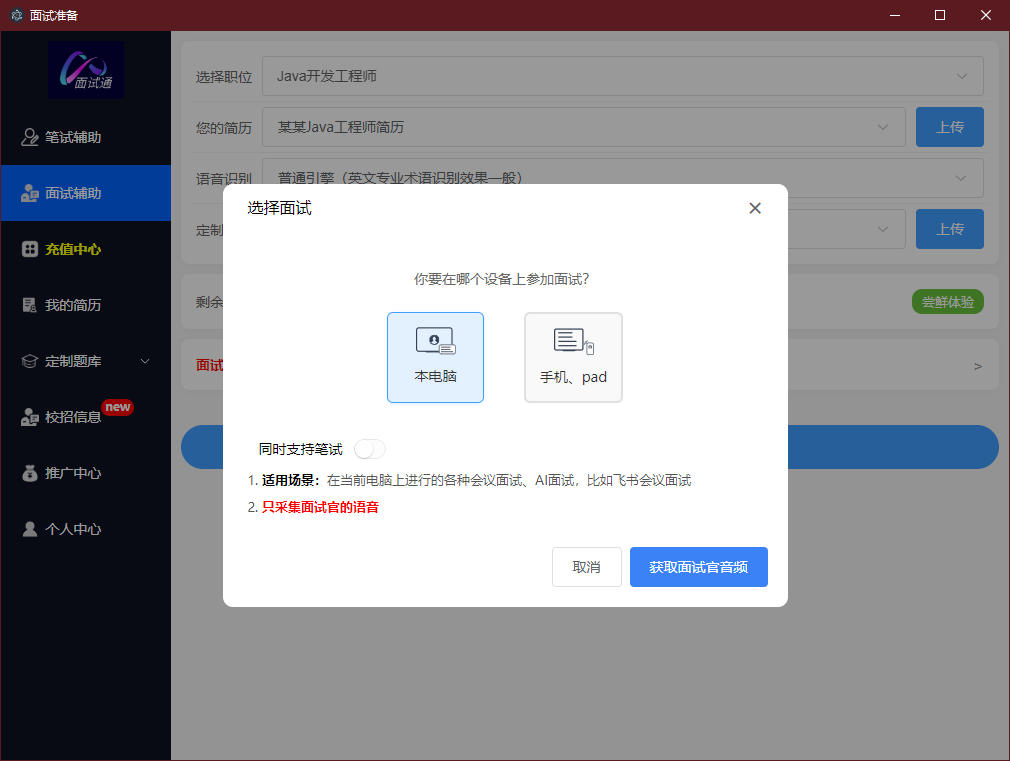
Task: Click 你要在哪个设备上参加面试? prompt text
Action: (x=501, y=279)
